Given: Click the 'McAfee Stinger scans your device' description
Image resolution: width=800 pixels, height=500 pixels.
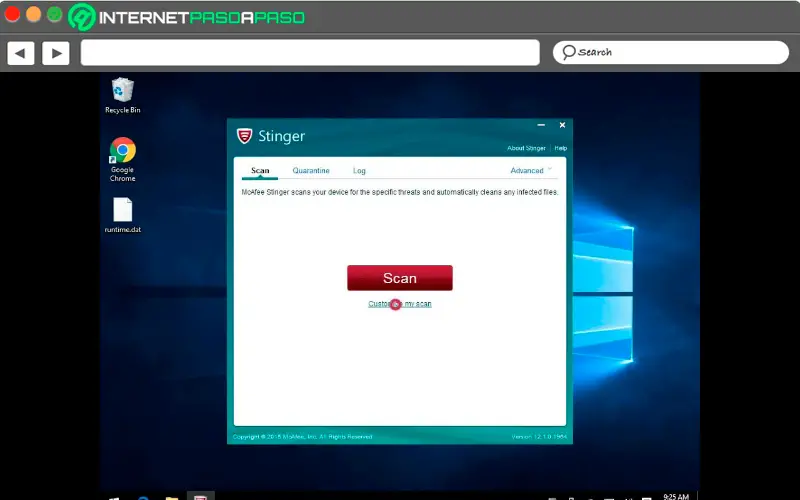Looking at the screenshot, I should [x=399, y=192].
